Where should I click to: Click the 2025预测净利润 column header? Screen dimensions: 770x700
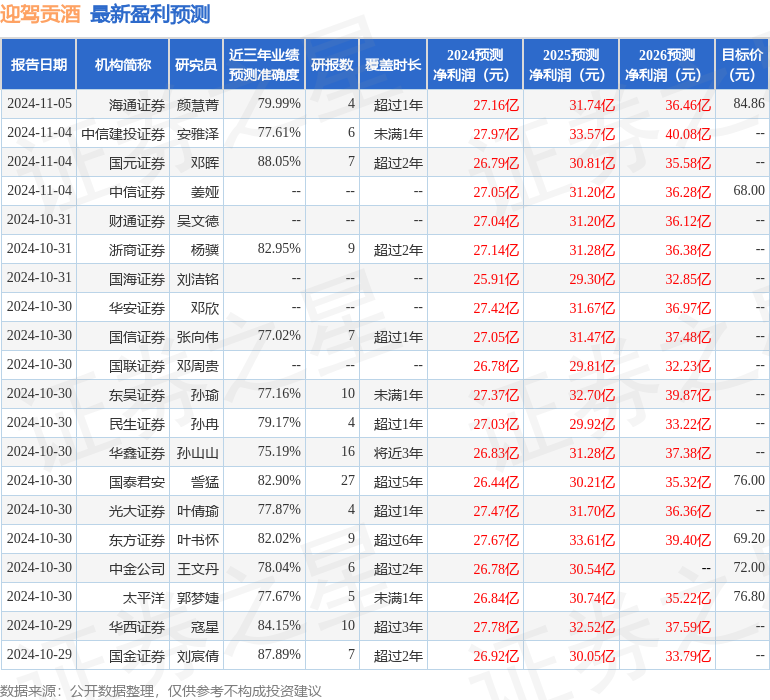571,65
